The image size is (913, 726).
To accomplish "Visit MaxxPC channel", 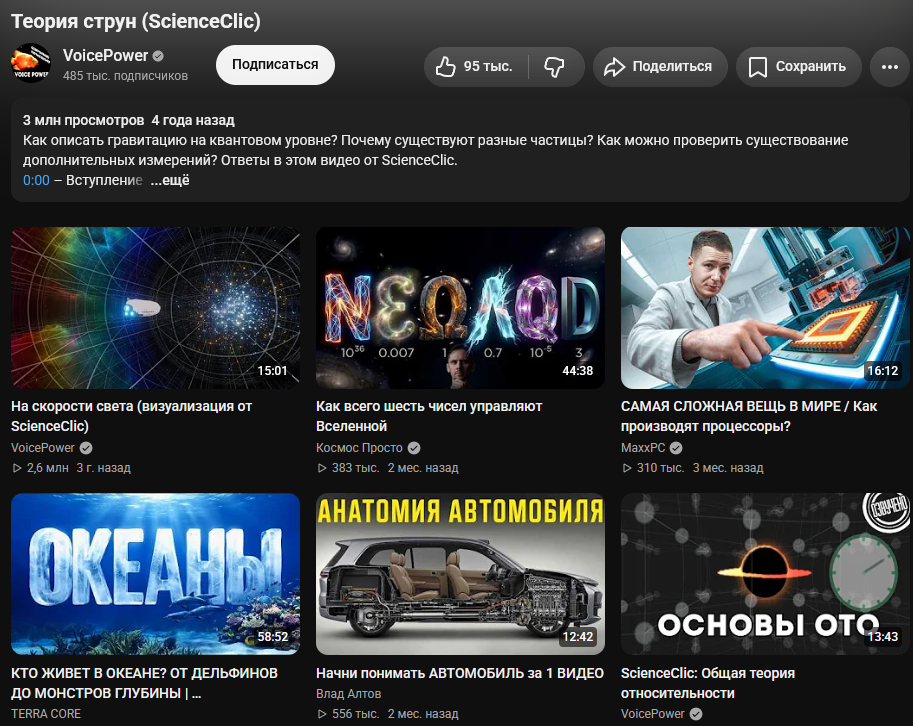I will 643,448.
